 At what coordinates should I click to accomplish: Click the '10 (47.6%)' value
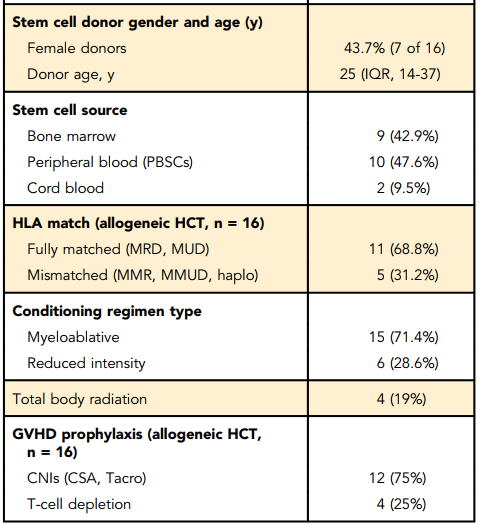point(404,162)
